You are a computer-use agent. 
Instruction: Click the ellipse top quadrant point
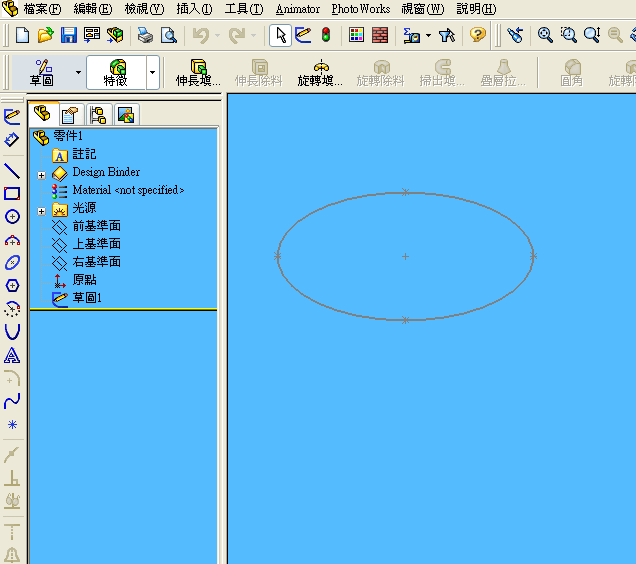(405, 192)
